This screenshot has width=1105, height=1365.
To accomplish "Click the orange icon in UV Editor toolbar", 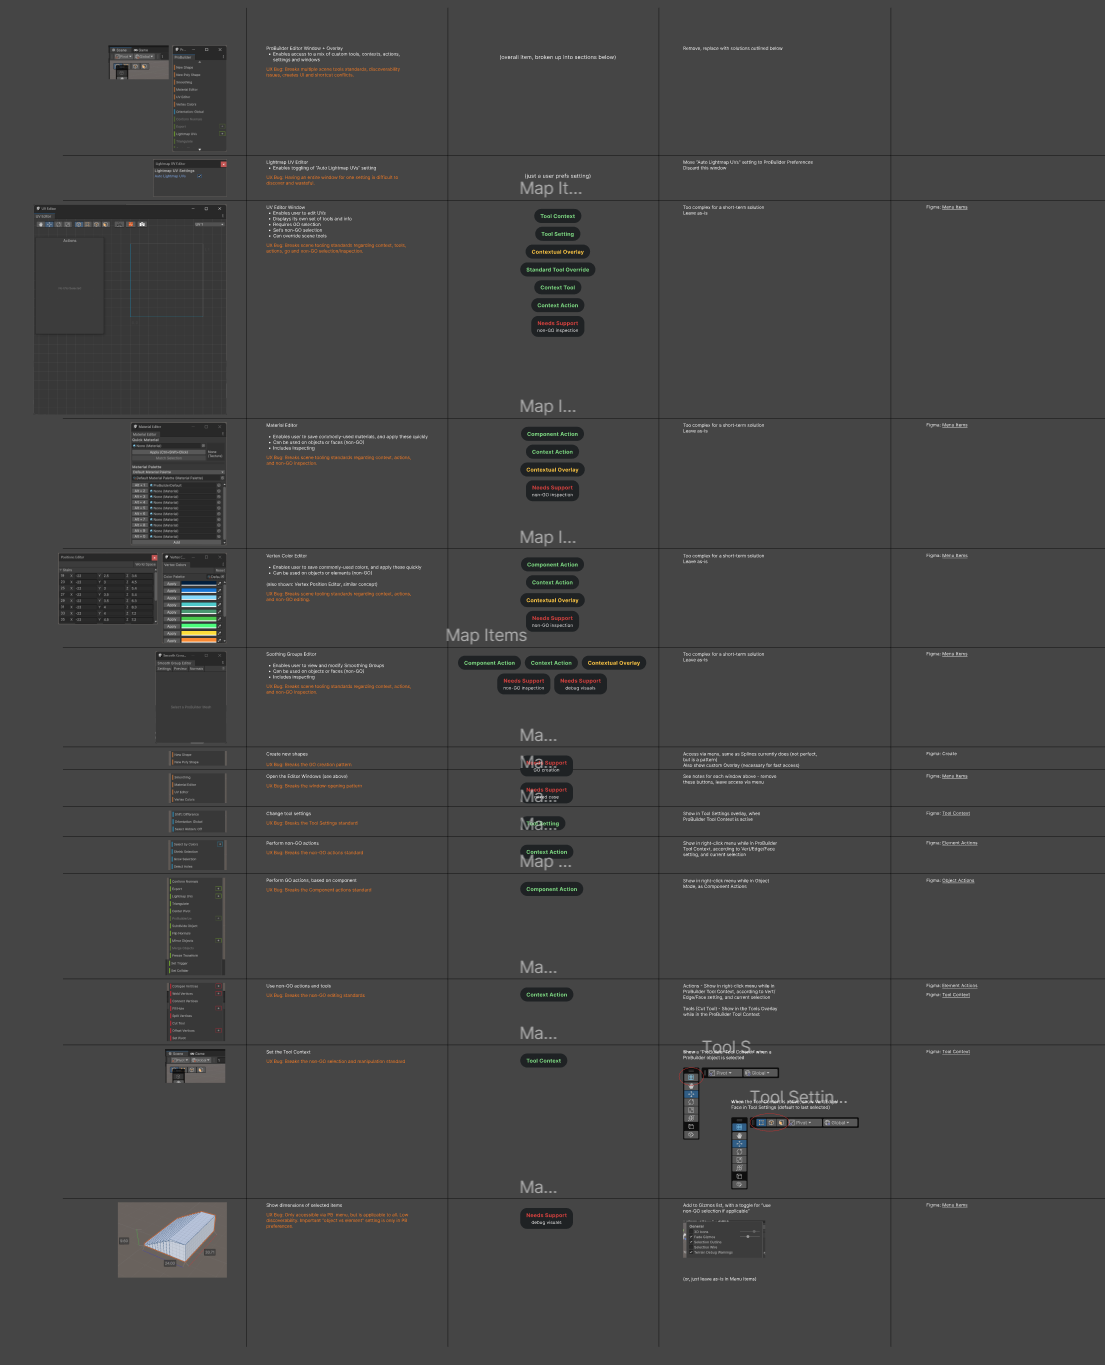I will point(131,224).
